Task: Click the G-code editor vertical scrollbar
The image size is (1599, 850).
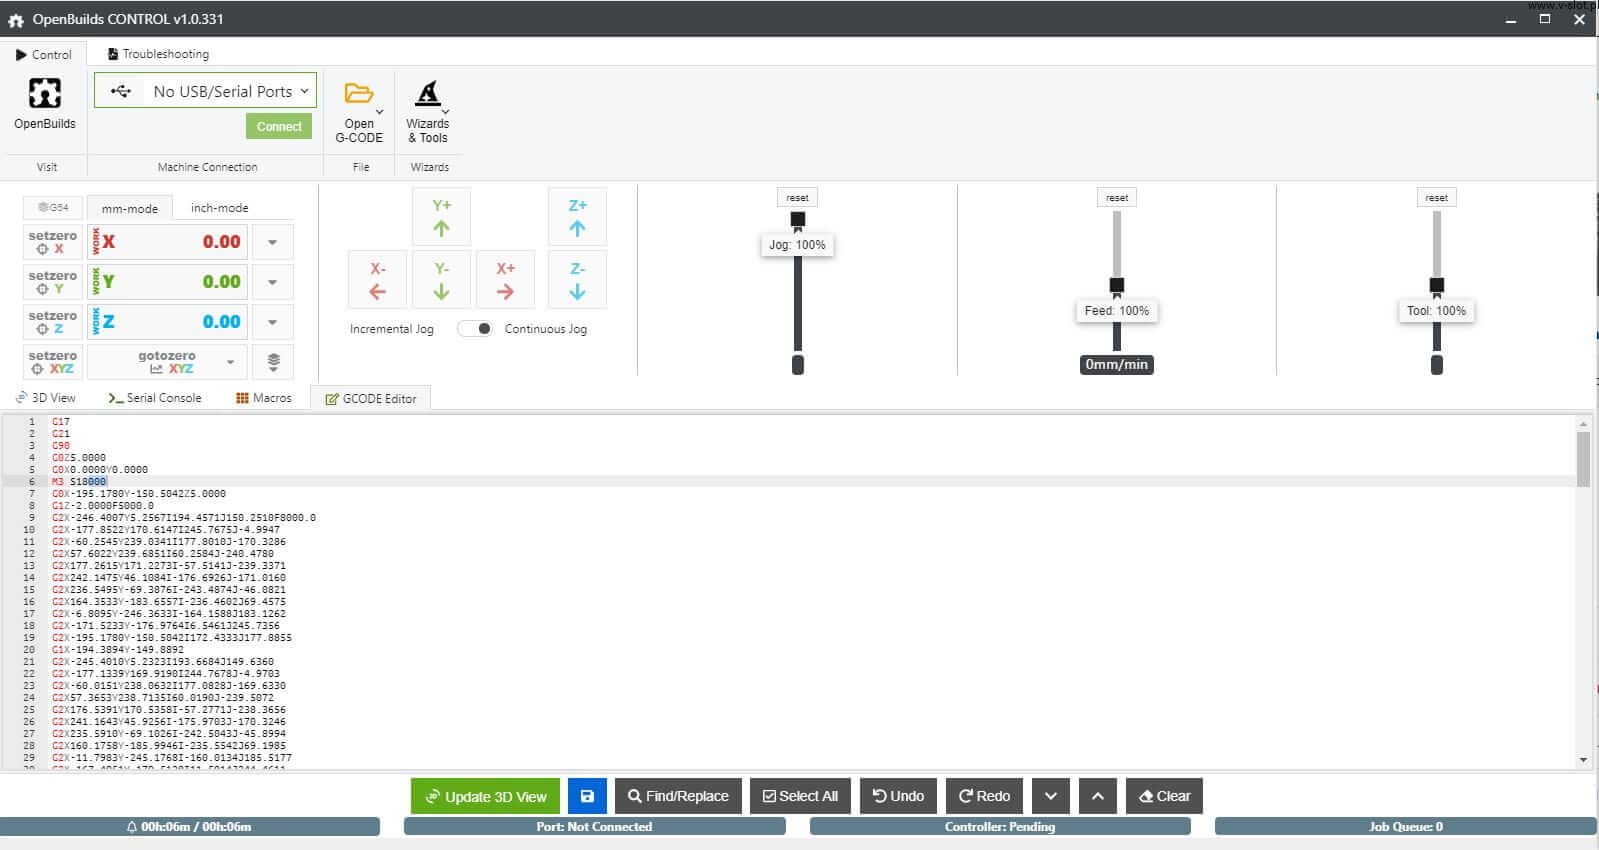Action: pyautogui.click(x=1583, y=460)
